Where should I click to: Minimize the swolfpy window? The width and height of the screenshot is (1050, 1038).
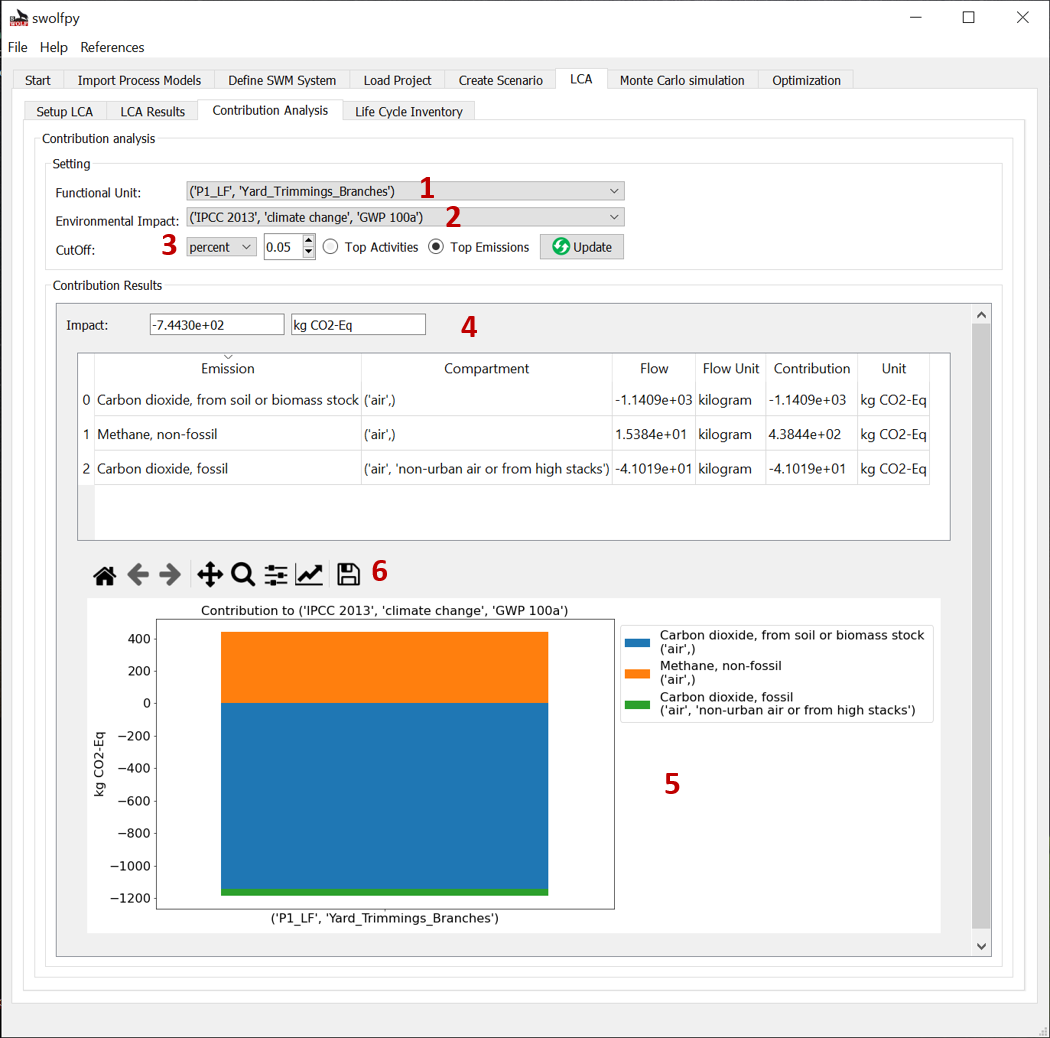[x=915, y=17]
